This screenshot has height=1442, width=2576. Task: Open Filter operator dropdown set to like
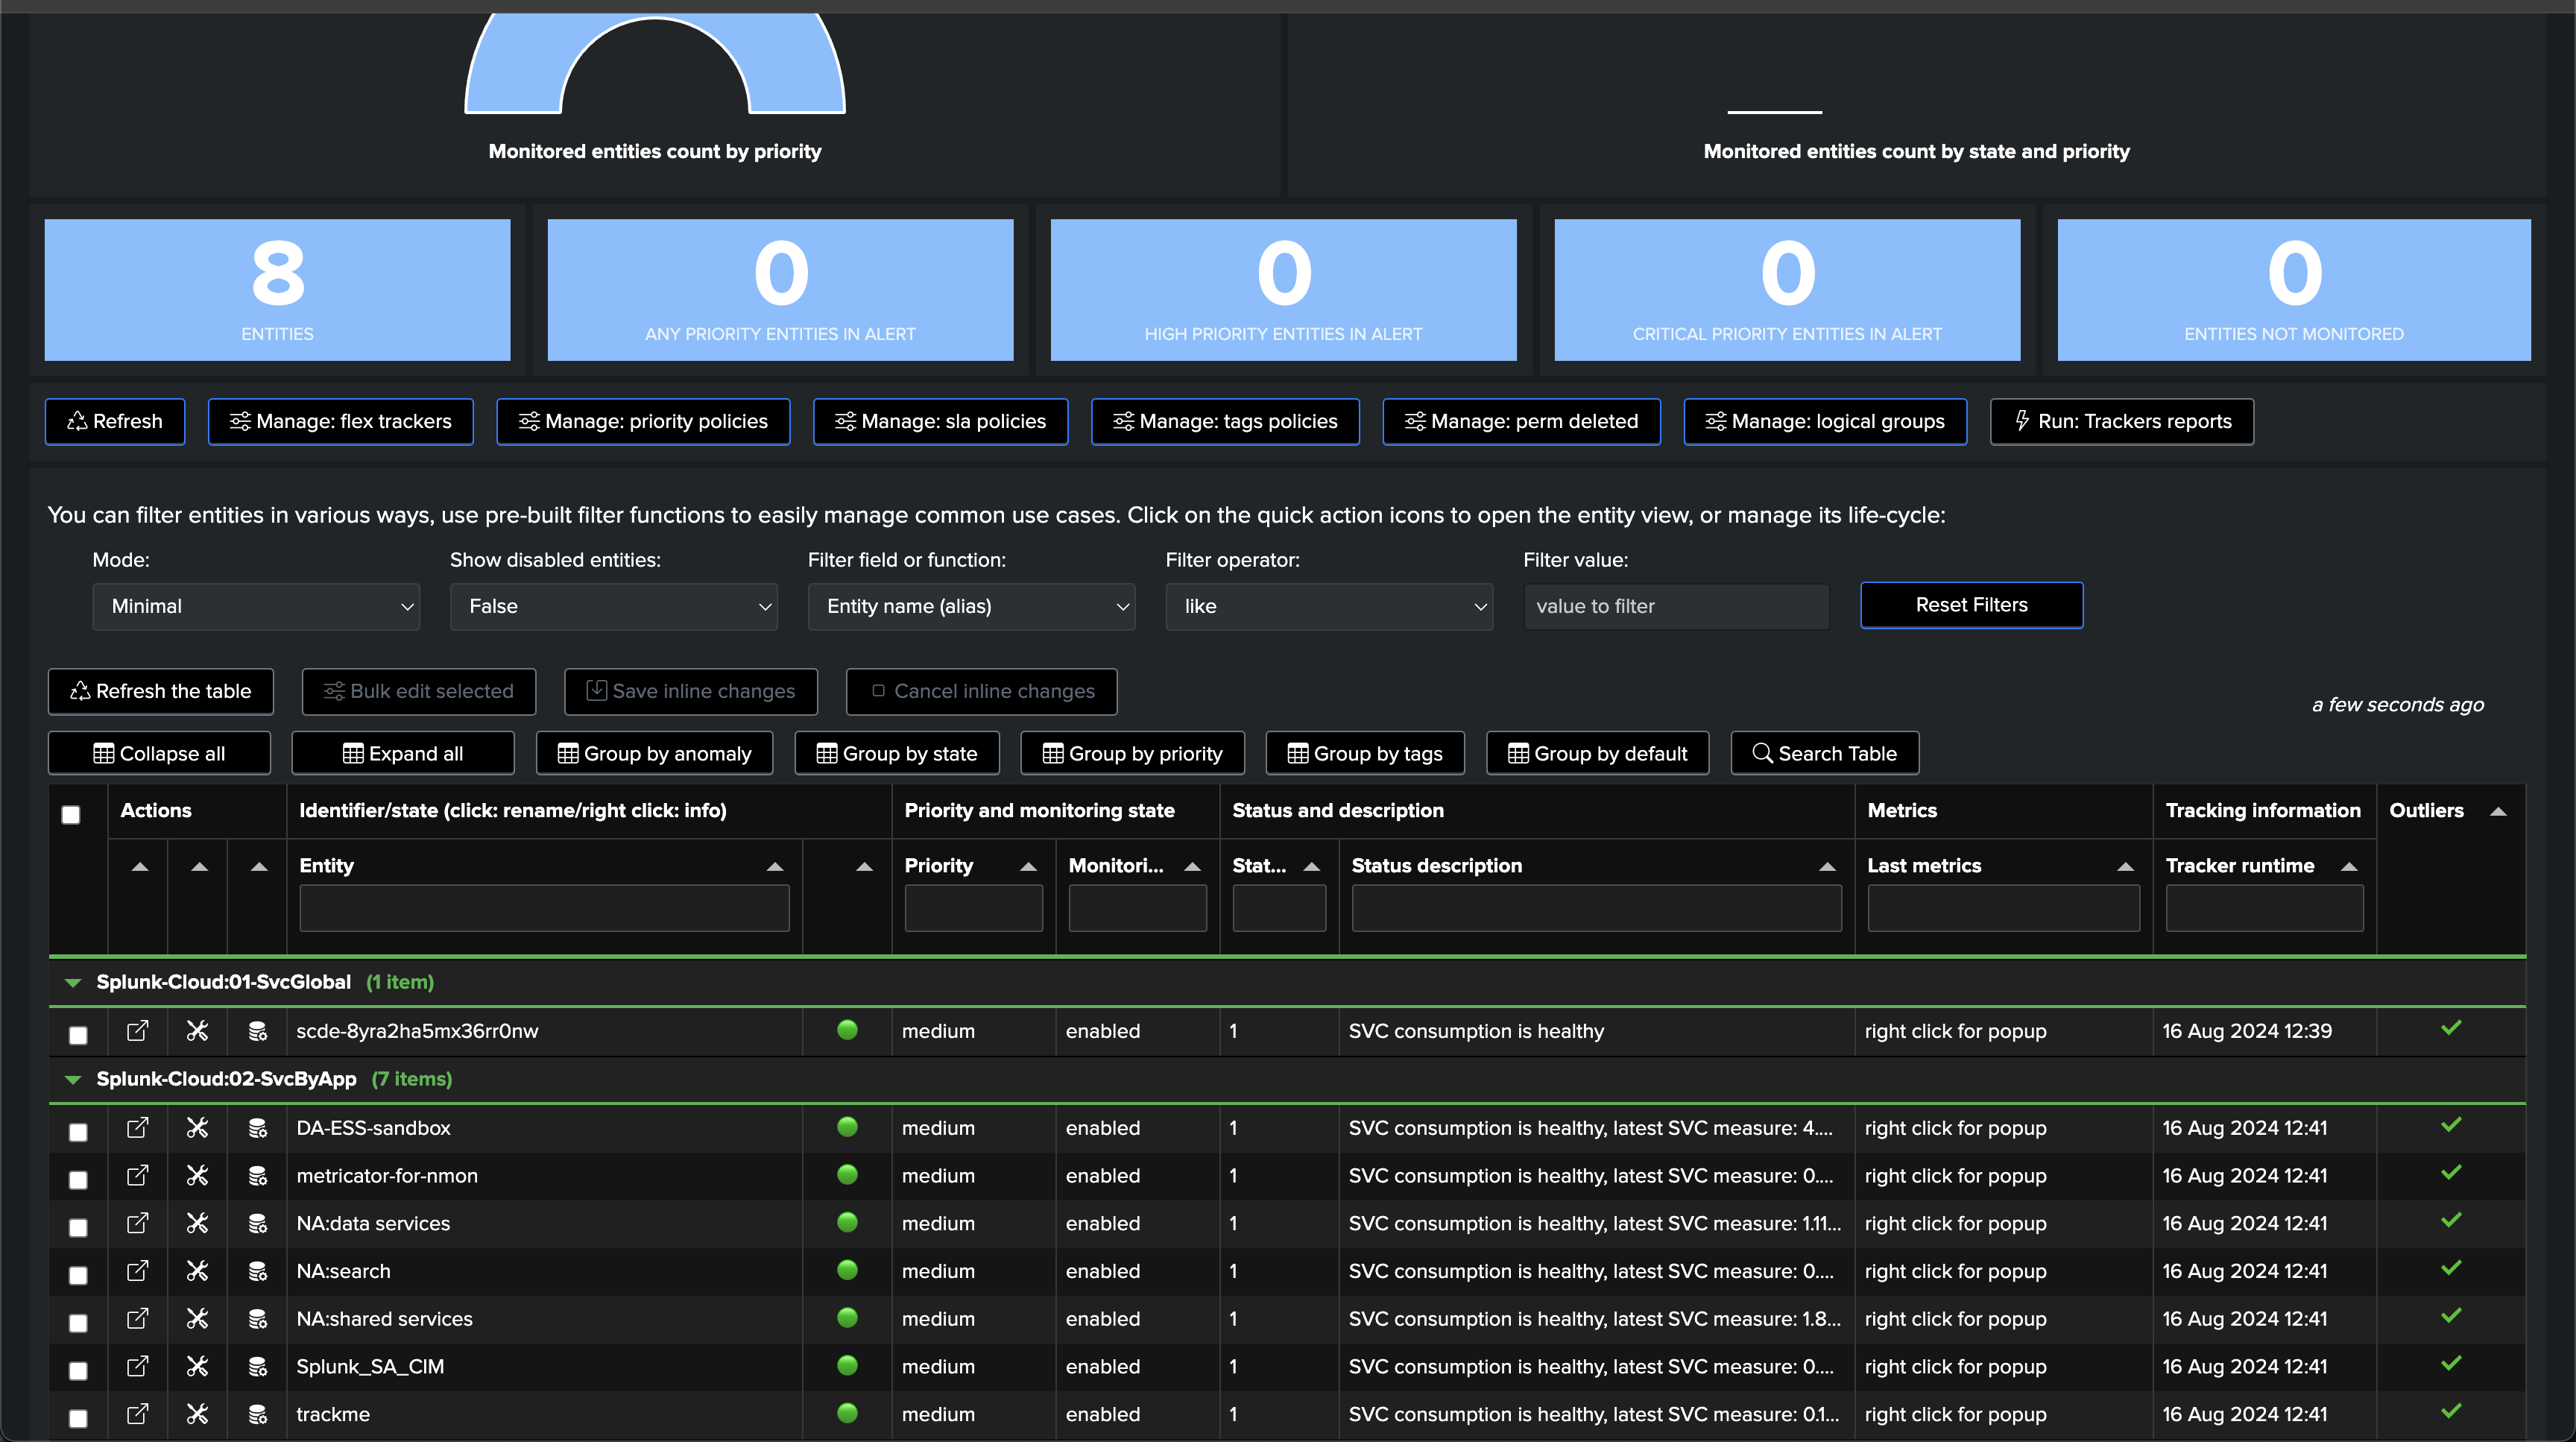coord(1328,606)
